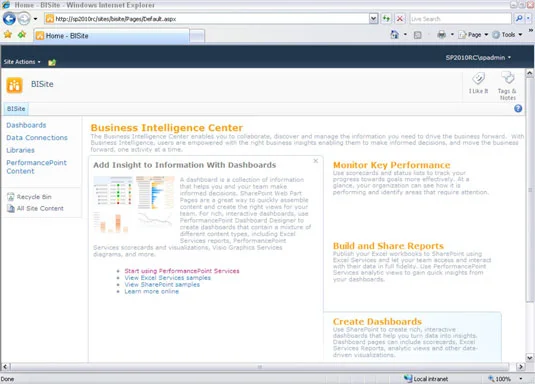Click the red Stop loading icon
Image resolution: width=535 pixels, height=384 pixels.
click(x=400, y=18)
